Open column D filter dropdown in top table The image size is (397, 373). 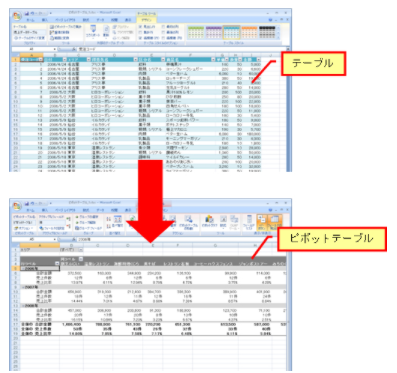click(135, 59)
